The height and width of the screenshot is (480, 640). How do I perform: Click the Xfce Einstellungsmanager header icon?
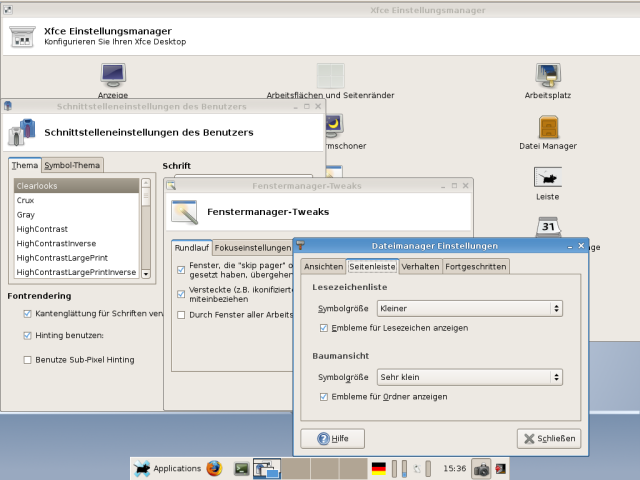[22, 37]
